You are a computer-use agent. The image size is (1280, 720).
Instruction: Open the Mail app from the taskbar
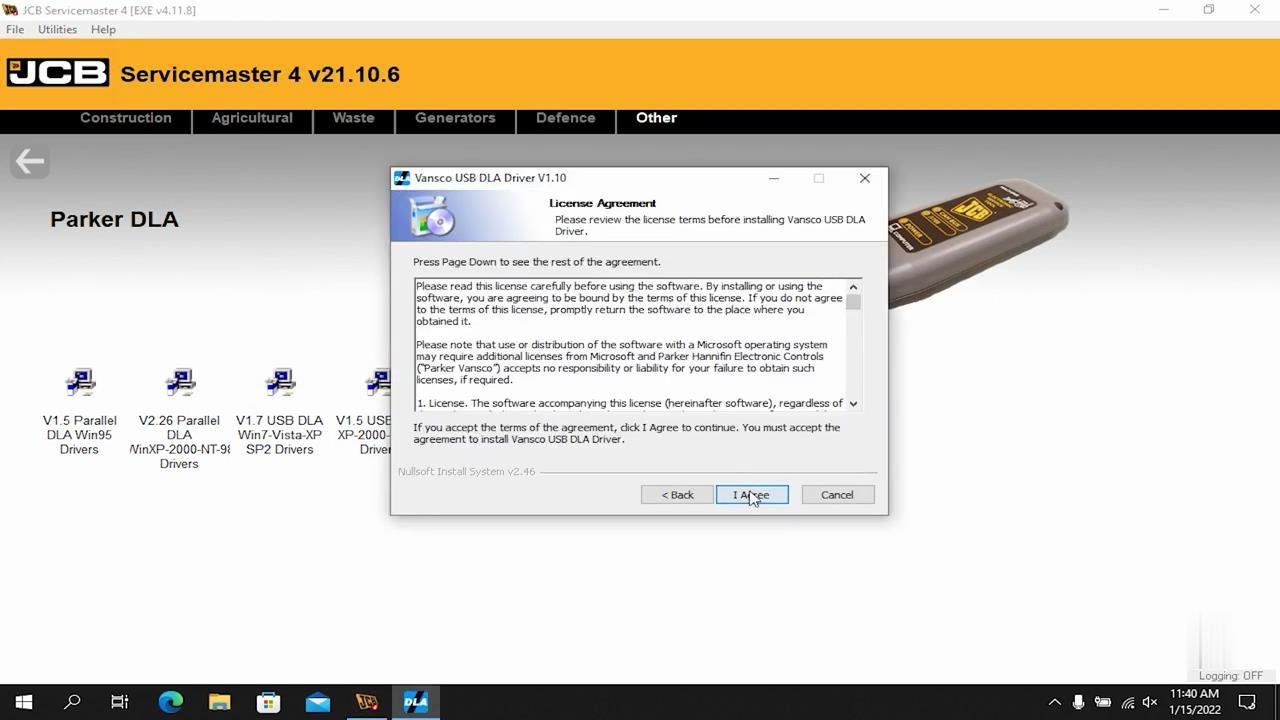tap(318, 702)
